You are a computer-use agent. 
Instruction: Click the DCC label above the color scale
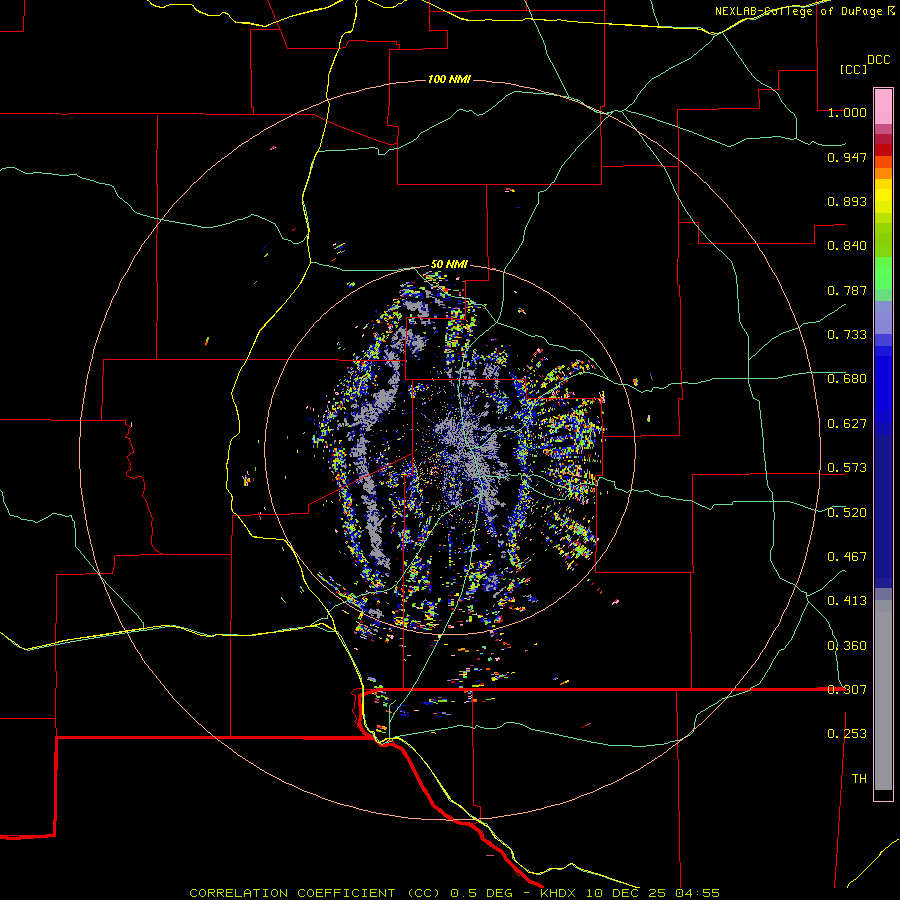pyautogui.click(x=878, y=60)
